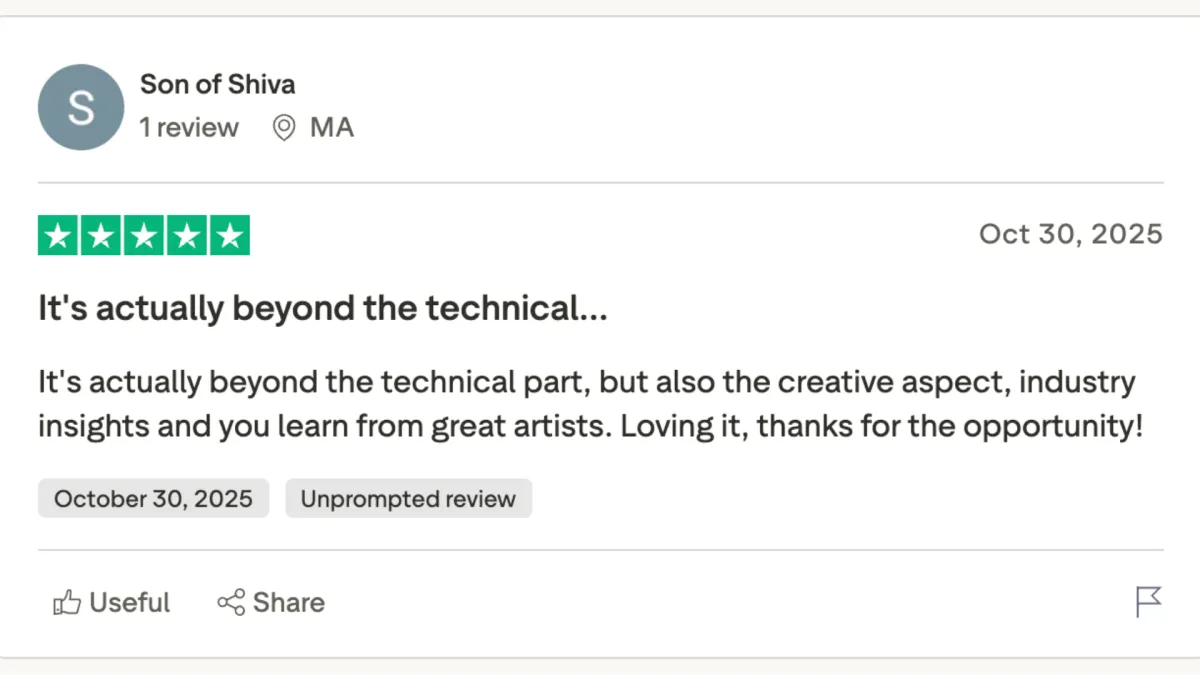Click the thumbs-up Useful icon
Image resolution: width=1200 pixels, height=675 pixels.
tap(66, 602)
